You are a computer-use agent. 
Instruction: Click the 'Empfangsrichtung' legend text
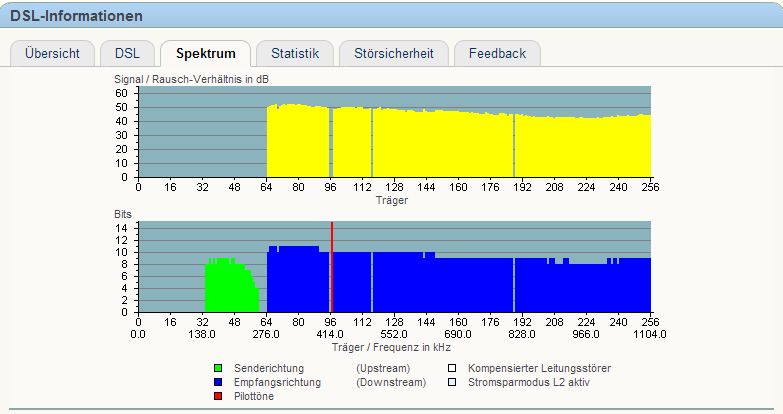(277, 383)
